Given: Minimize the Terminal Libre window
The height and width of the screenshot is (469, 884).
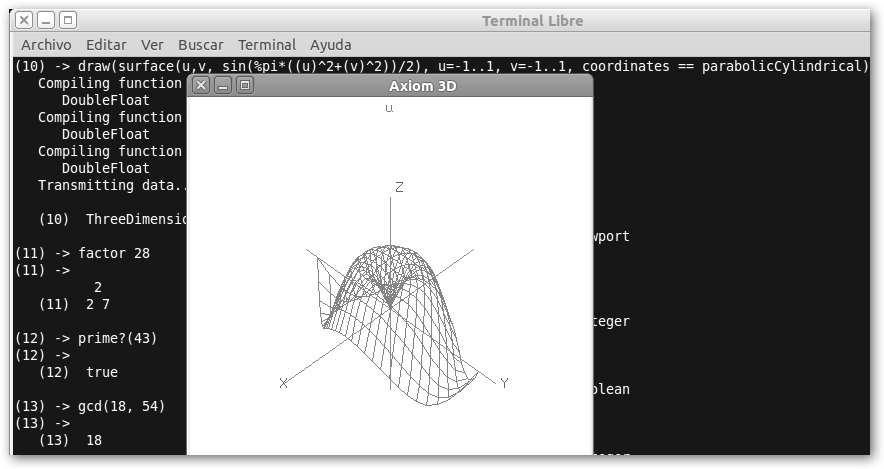Looking at the screenshot, I should [46, 20].
